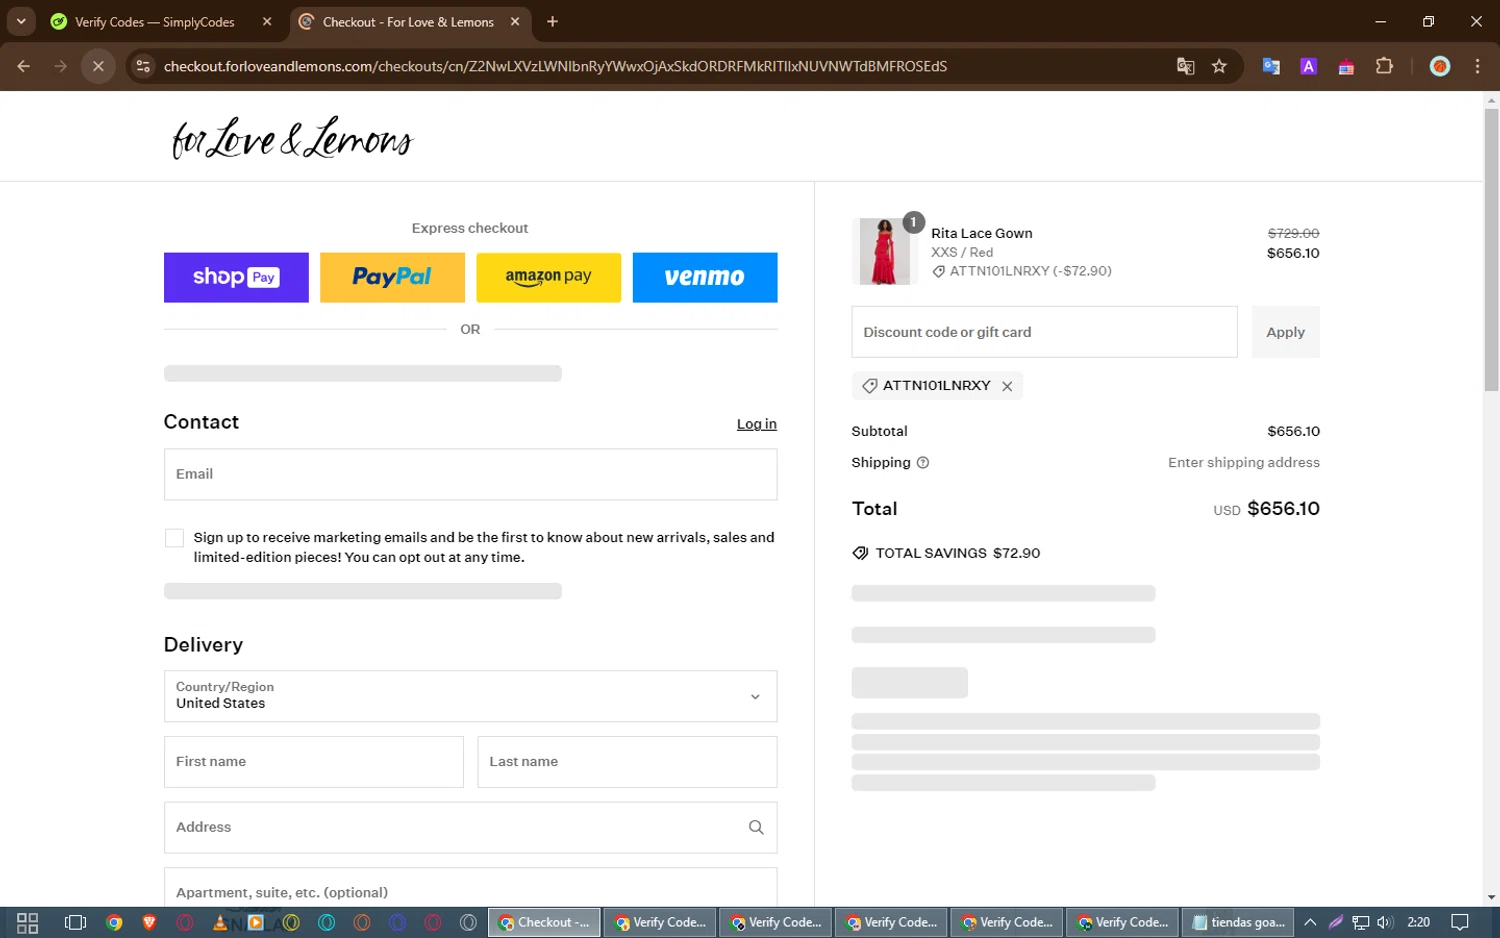1500x938 pixels.
Task: Pay with PayPal express checkout
Action: (x=392, y=277)
